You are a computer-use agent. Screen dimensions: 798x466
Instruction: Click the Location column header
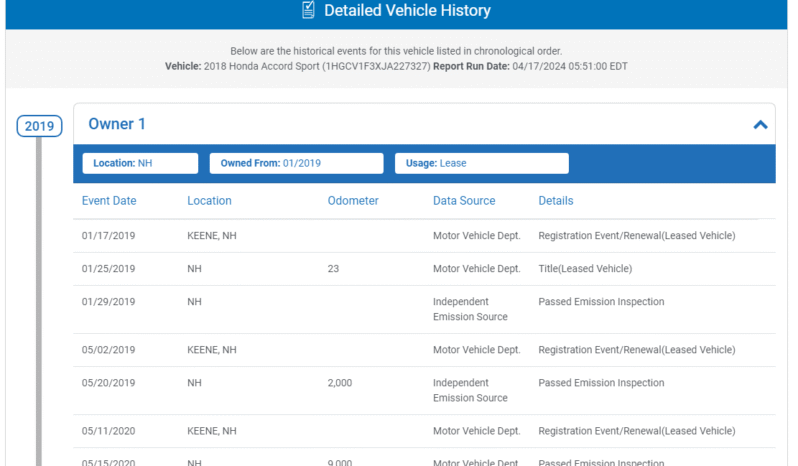(209, 201)
